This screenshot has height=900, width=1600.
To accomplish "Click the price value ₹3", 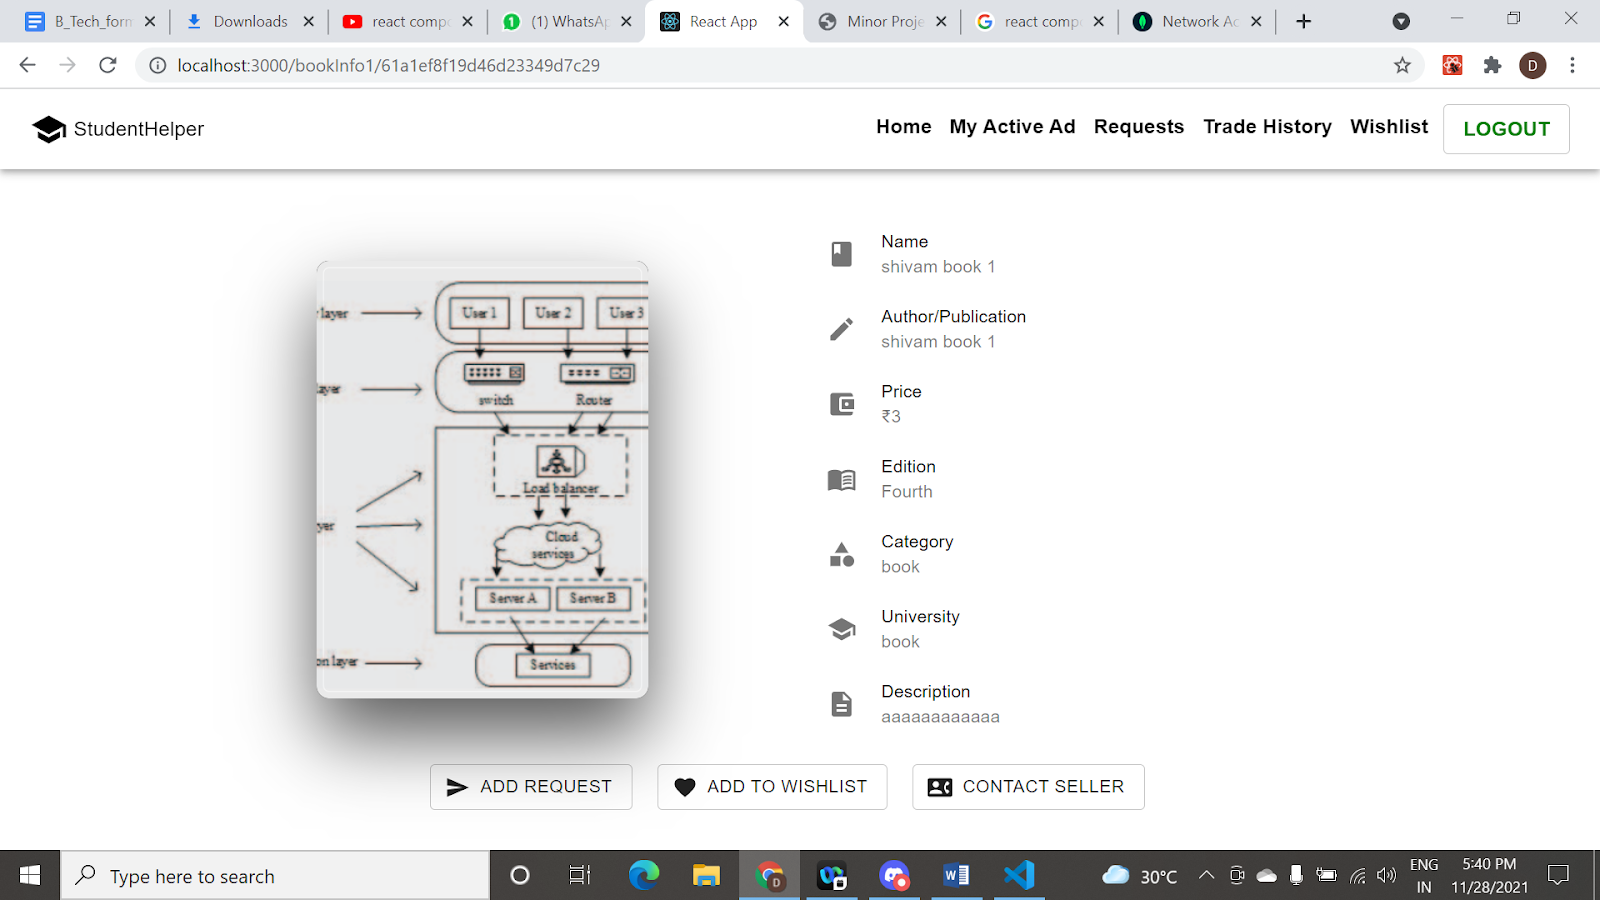I will point(891,416).
